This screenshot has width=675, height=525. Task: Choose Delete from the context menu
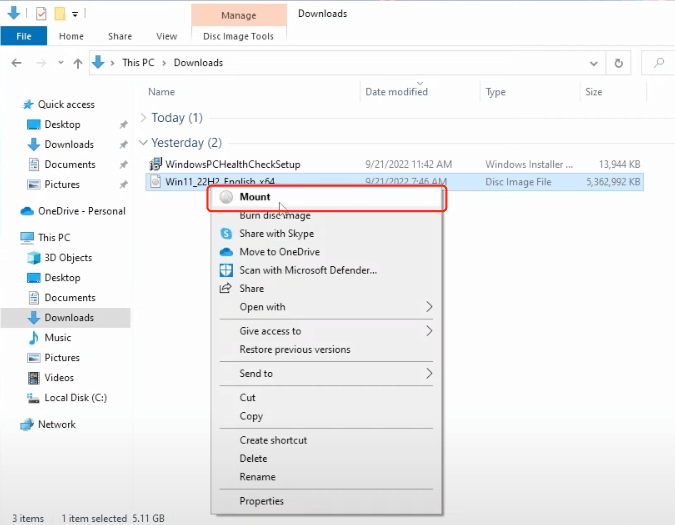click(326, 459)
